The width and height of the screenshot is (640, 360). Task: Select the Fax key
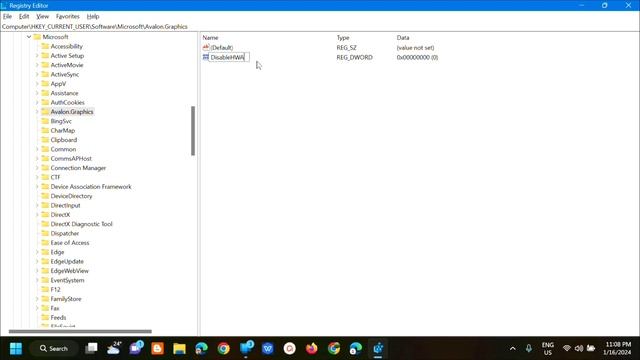tap(55, 308)
